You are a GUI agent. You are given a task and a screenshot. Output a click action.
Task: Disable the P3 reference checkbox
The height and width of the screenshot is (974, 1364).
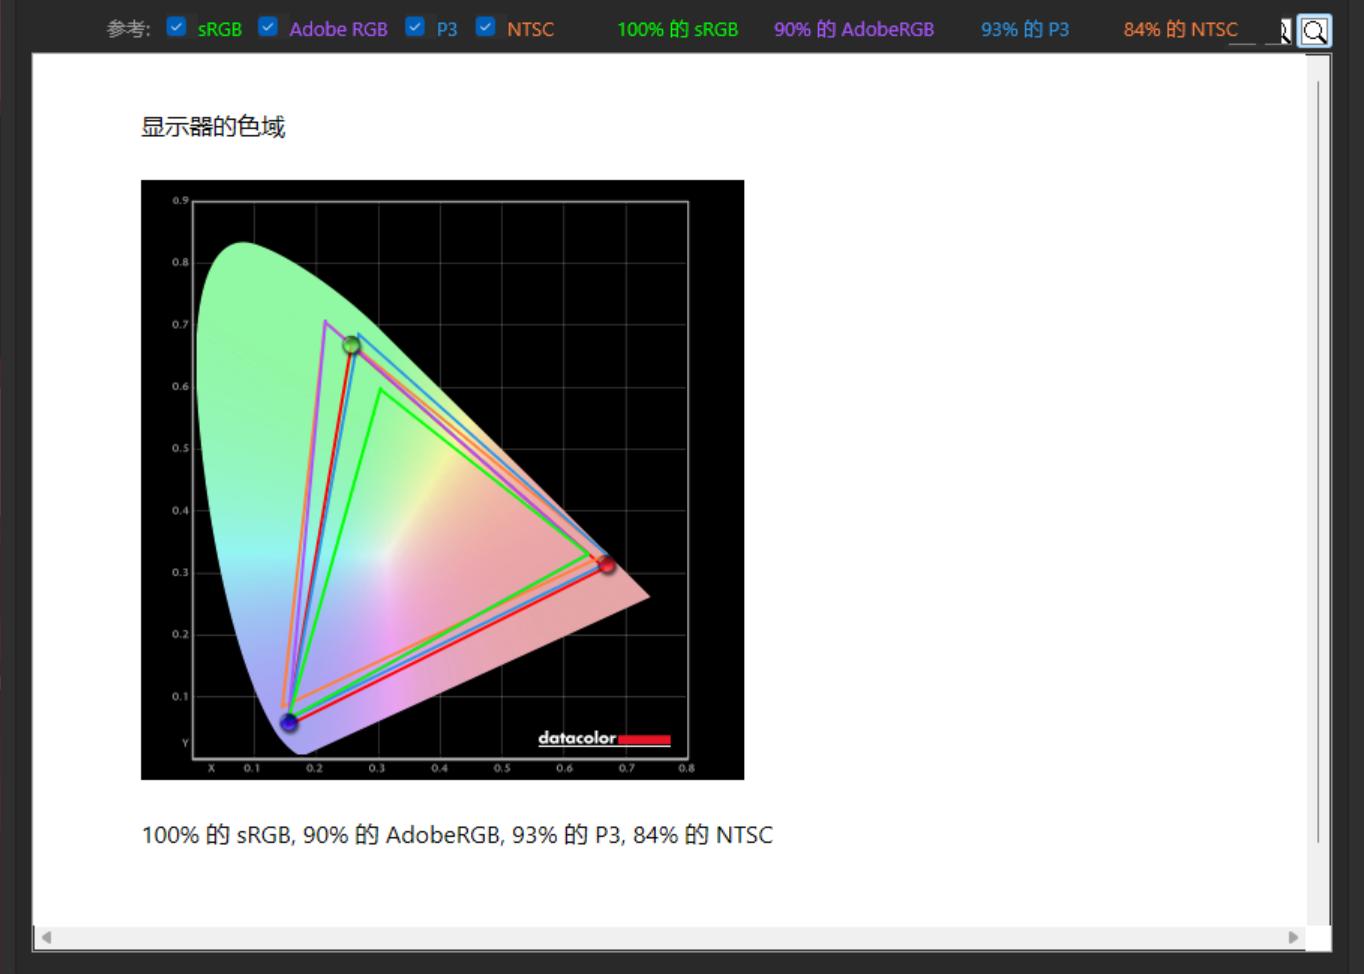tap(415, 28)
